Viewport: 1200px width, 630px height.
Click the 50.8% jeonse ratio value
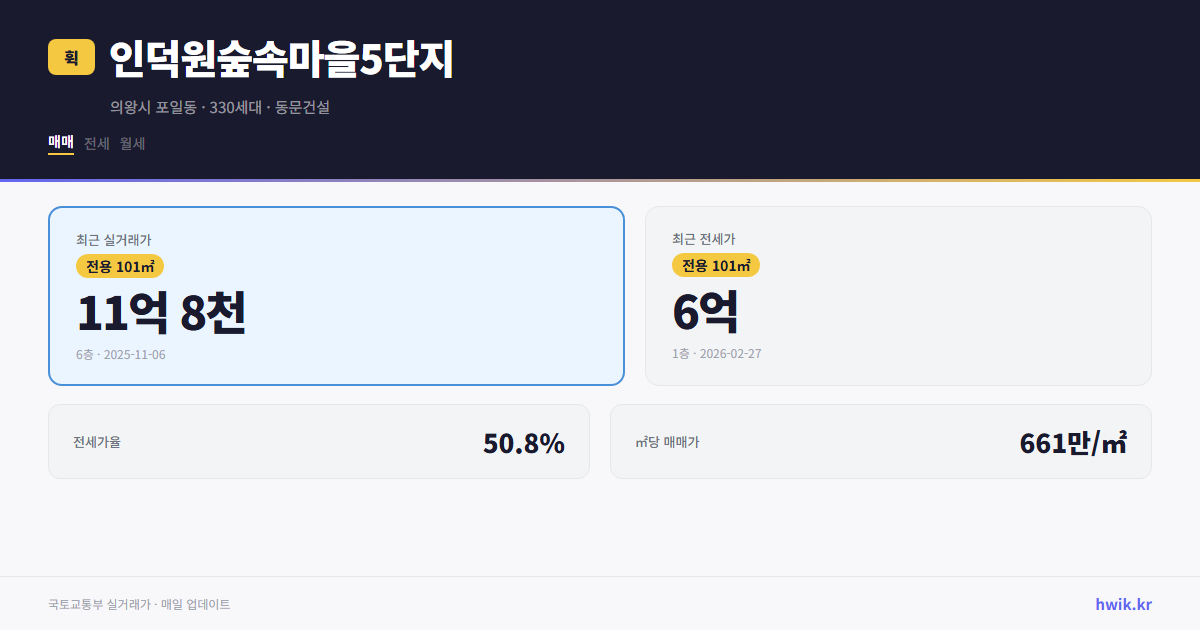pos(523,443)
